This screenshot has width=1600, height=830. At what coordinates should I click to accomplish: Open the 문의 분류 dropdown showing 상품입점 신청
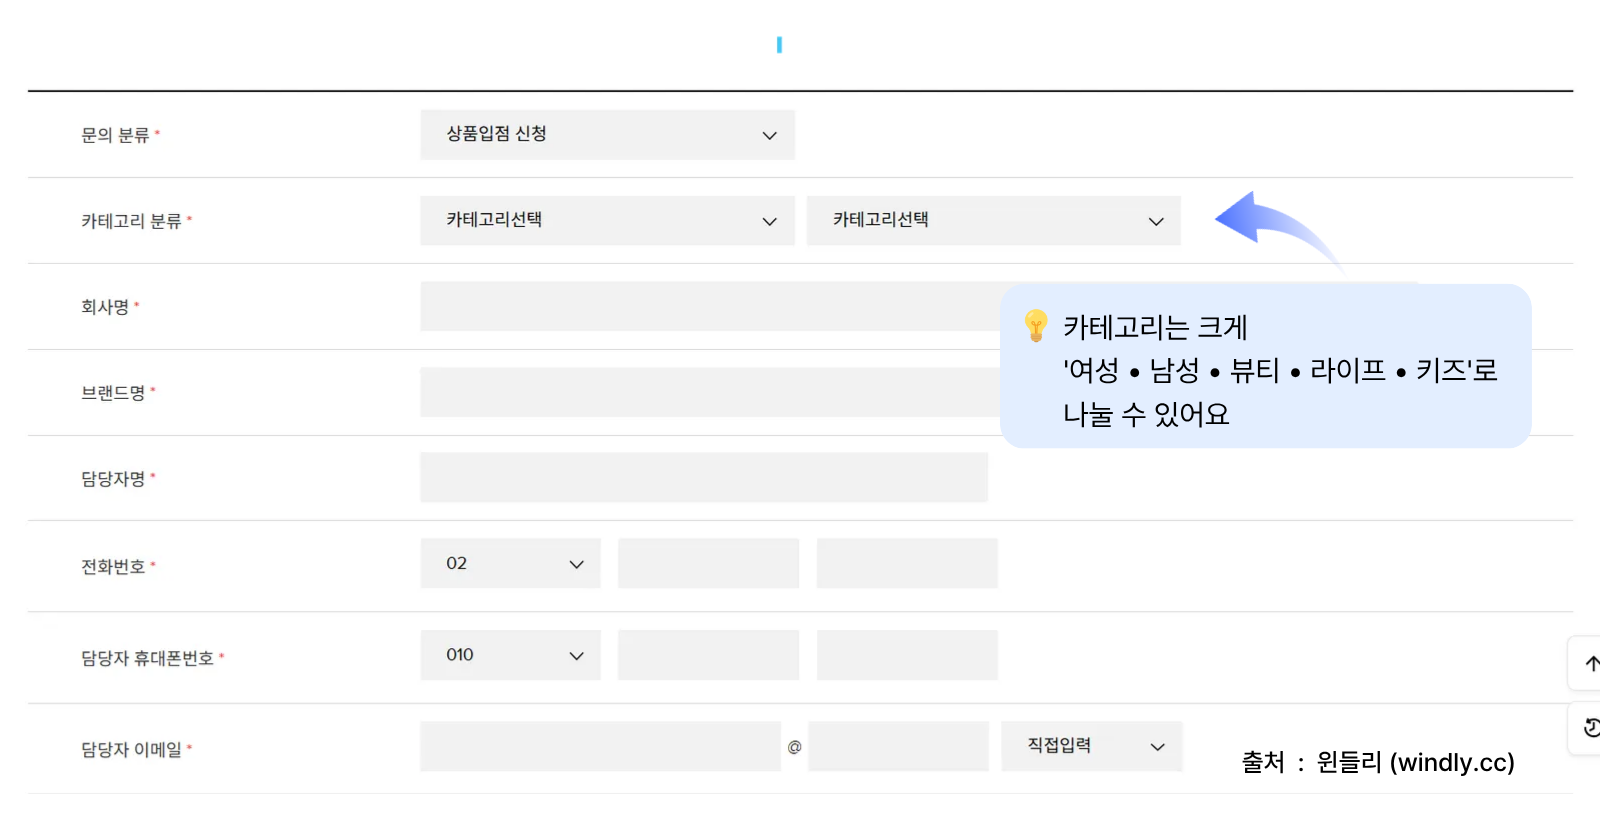click(606, 134)
